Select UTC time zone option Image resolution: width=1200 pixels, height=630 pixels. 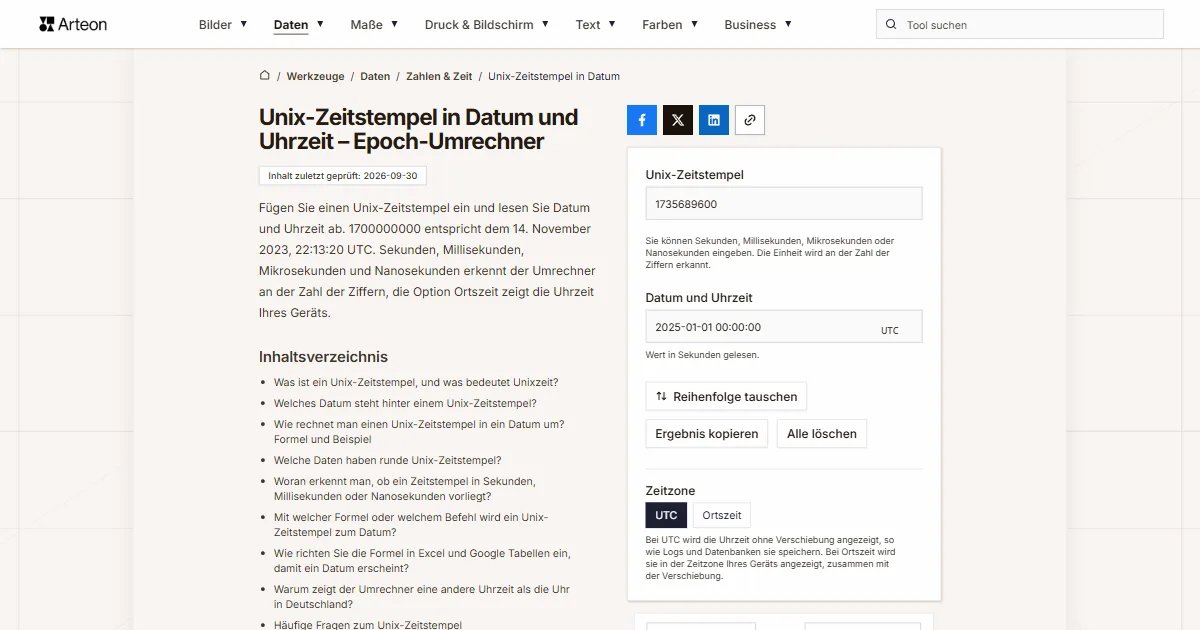click(666, 516)
